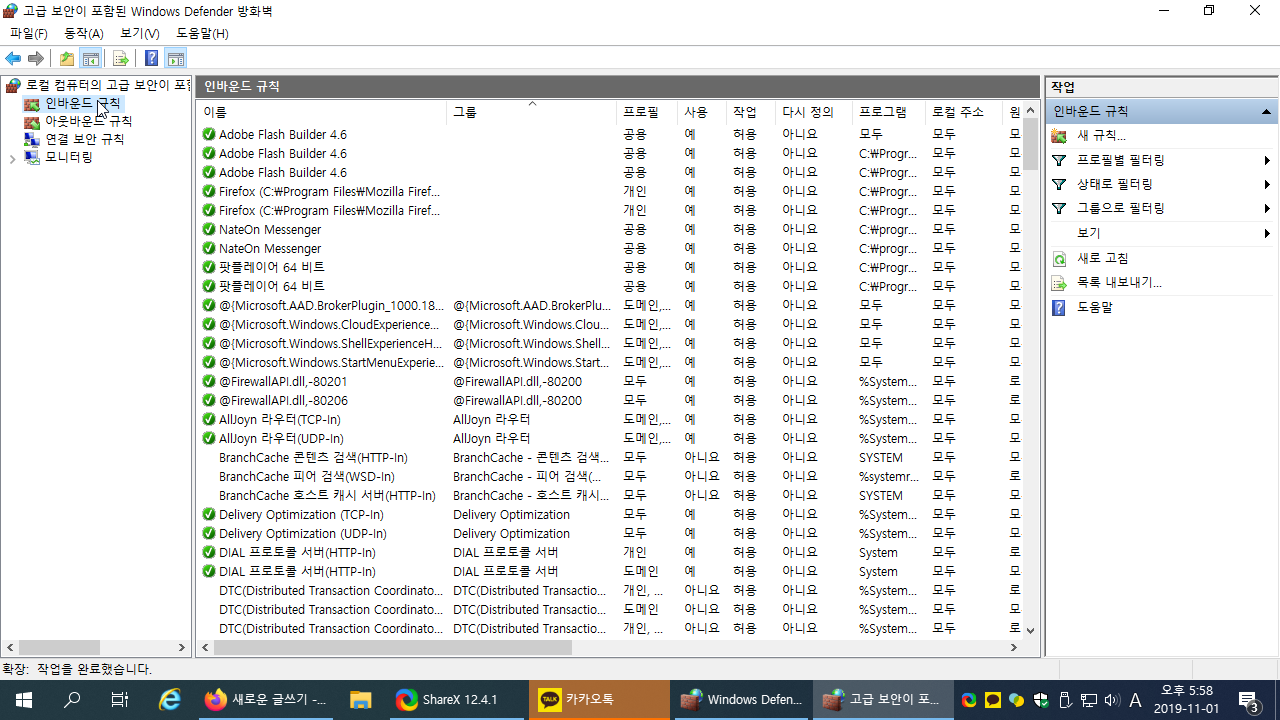Click the 새로 고침 refresh icon
Image resolution: width=1280 pixels, height=720 pixels.
click(1059, 258)
